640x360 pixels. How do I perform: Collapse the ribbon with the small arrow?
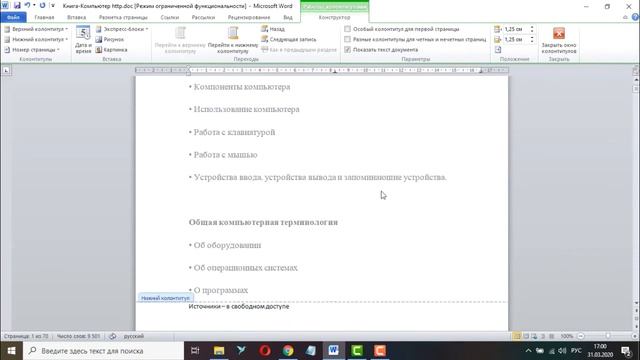tap(625, 17)
